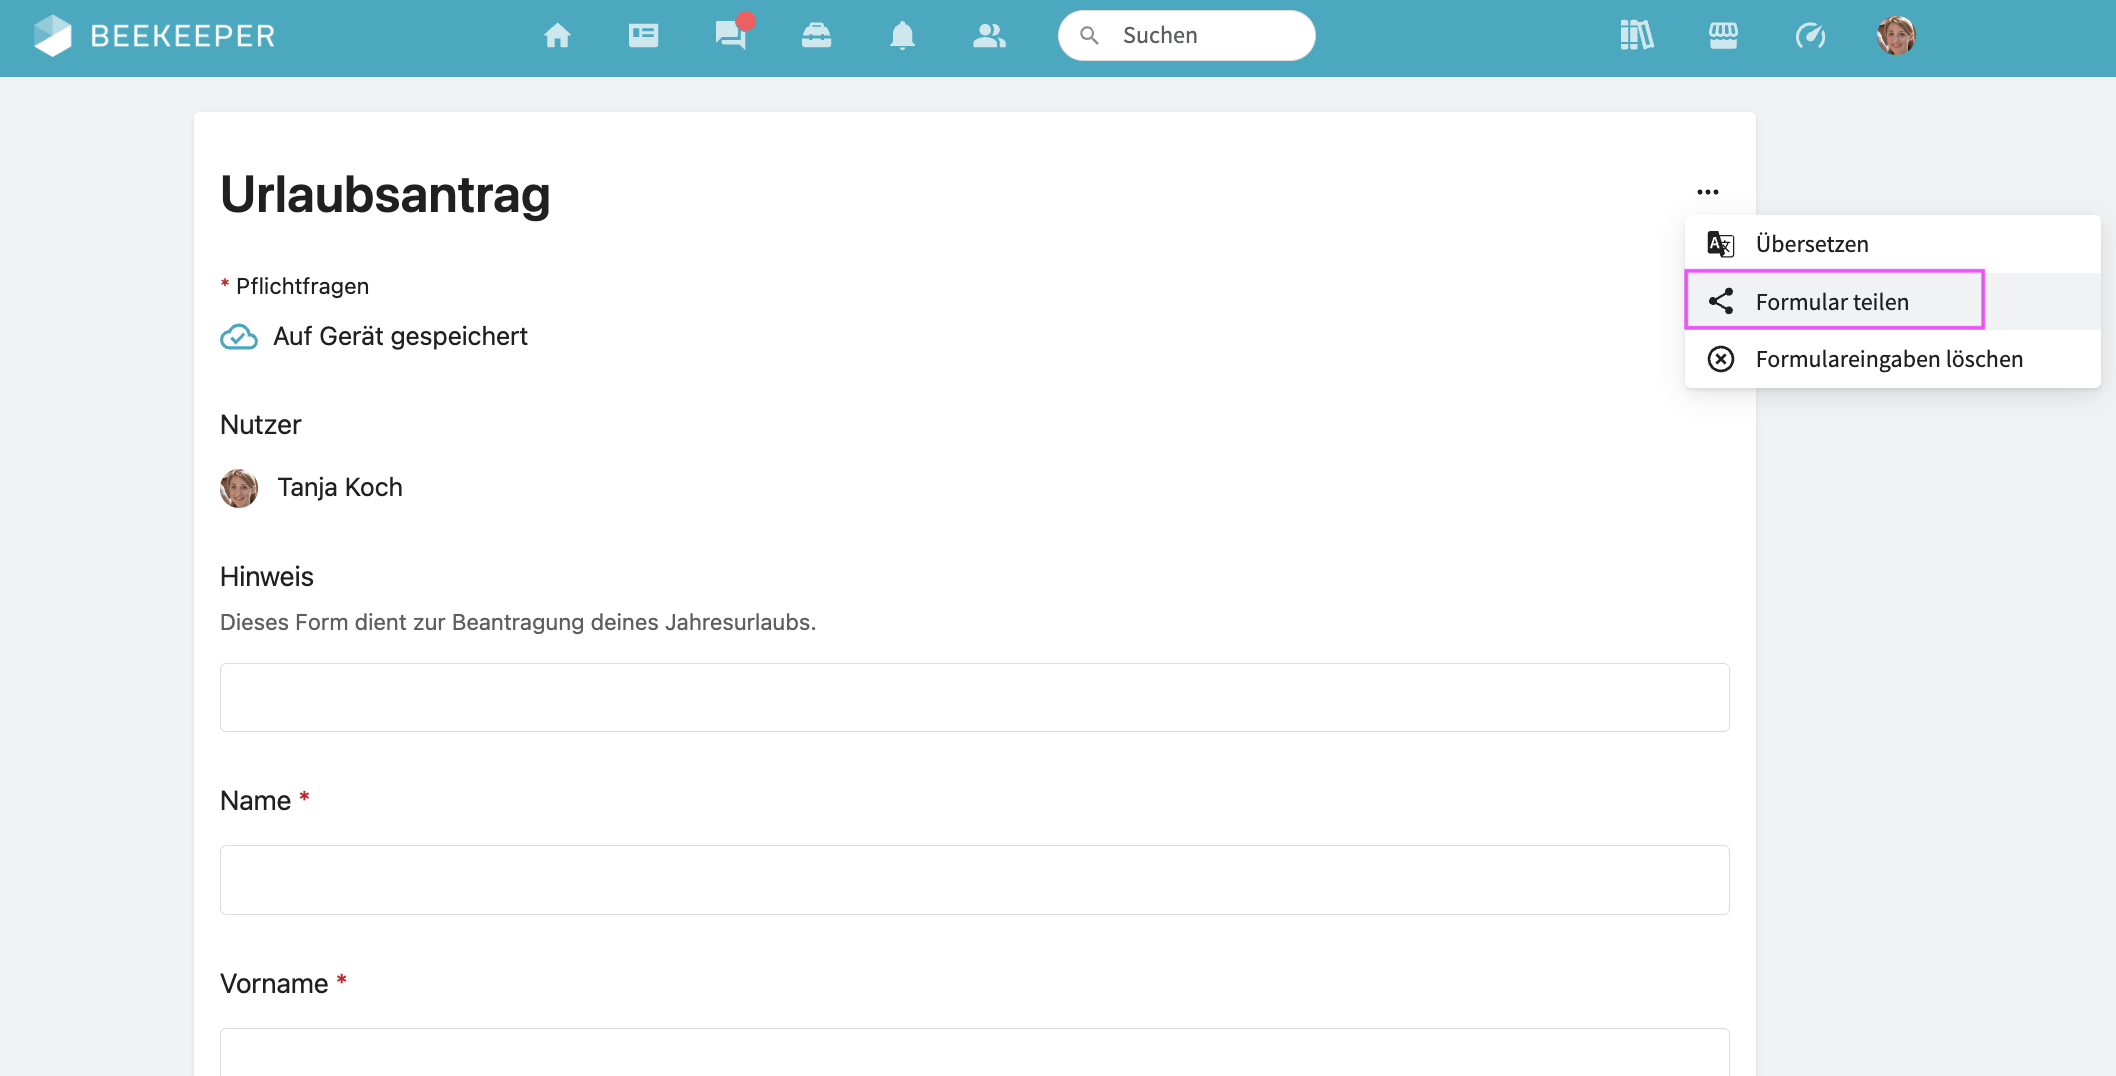This screenshot has height=1076, width=2116.
Task: Focus the Hinweis text box
Action: (x=974, y=697)
